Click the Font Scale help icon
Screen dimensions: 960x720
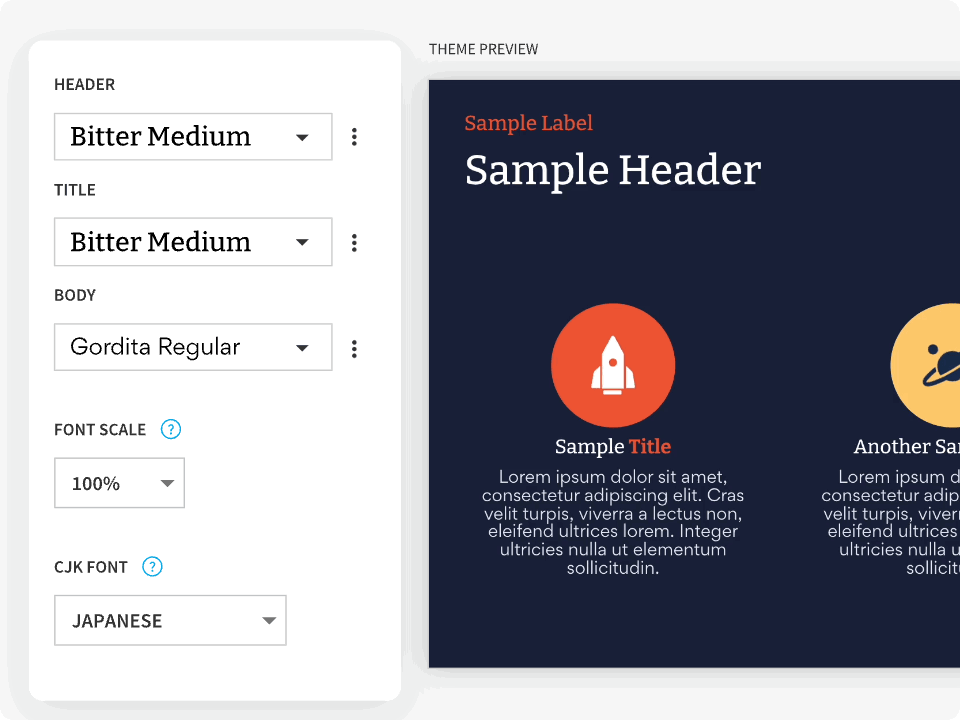click(x=171, y=429)
